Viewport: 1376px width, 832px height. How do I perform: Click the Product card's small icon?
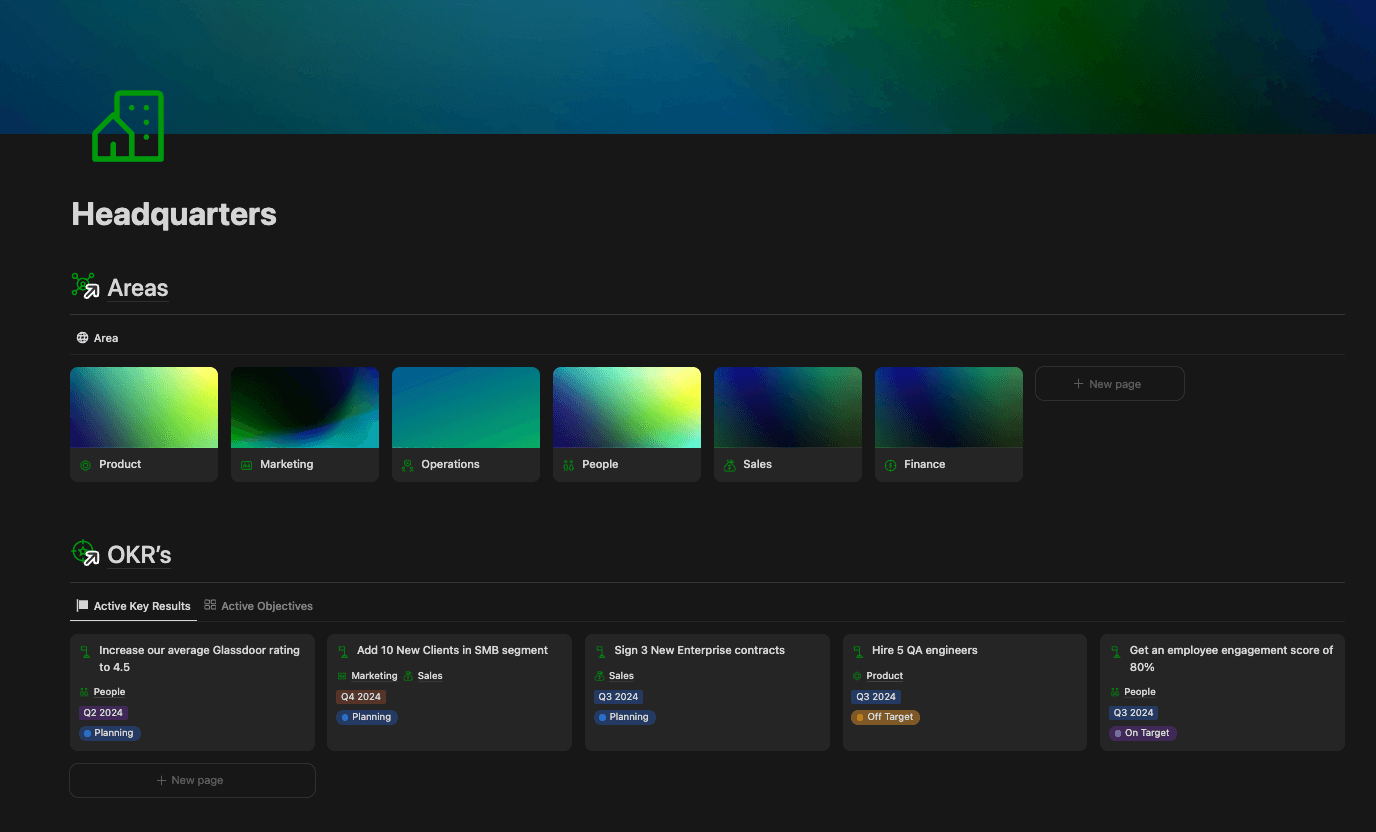(x=85, y=465)
